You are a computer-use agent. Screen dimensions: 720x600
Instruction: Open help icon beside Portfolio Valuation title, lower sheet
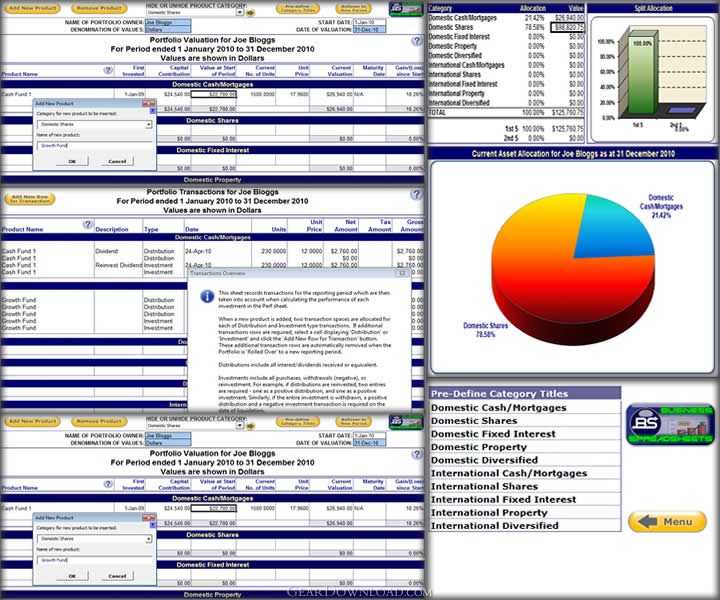coord(416,454)
